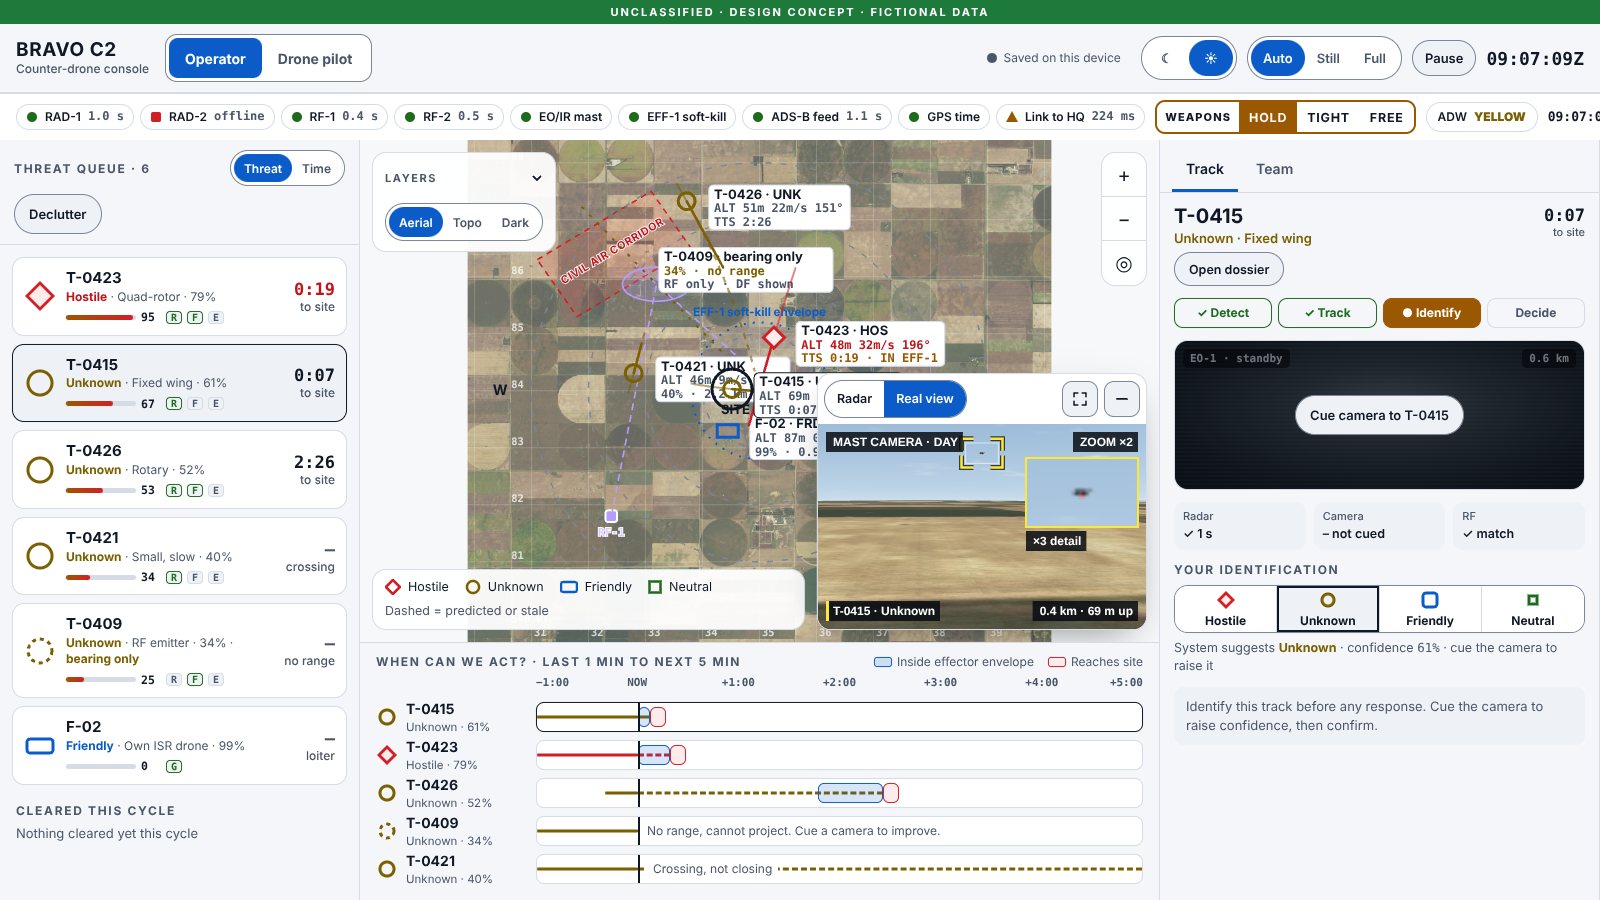Select Radar view in camera panel
The width and height of the screenshot is (1600, 900).
[x=854, y=399]
